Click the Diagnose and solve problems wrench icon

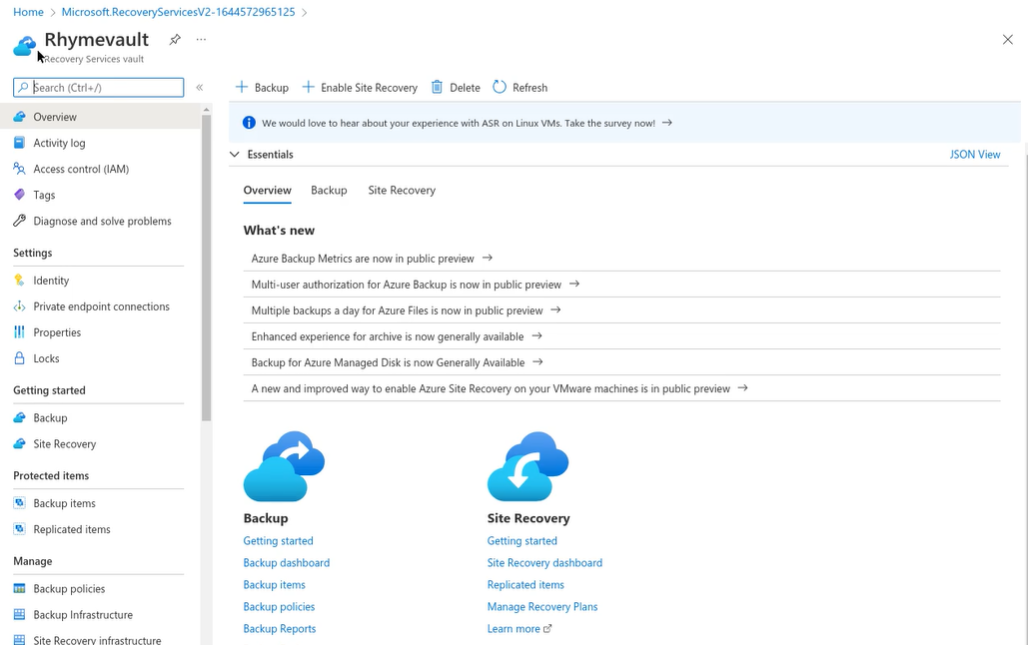pyautogui.click(x=20, y=221)
